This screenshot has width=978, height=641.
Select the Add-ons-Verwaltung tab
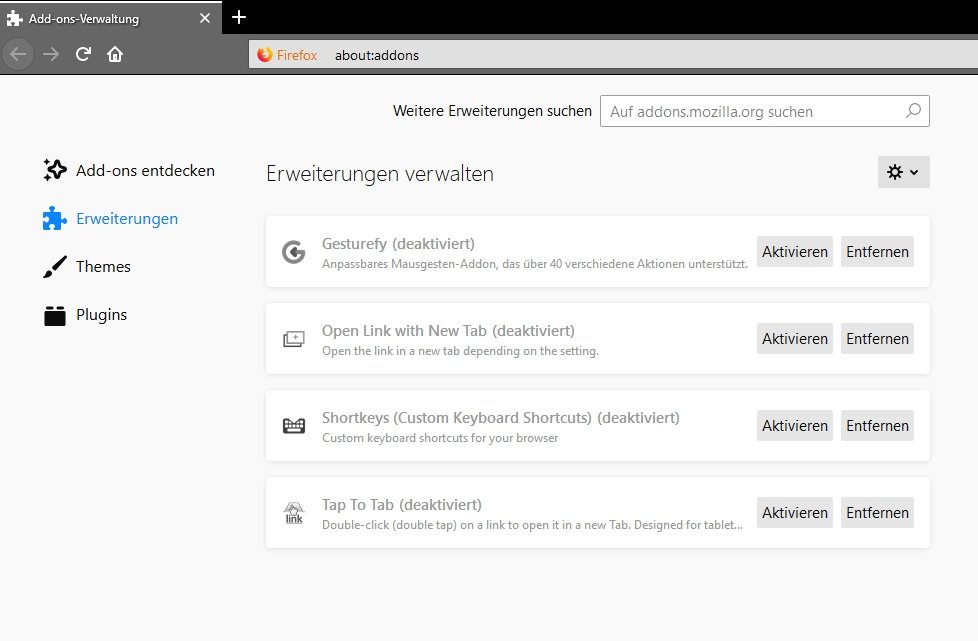click(111, 18)
